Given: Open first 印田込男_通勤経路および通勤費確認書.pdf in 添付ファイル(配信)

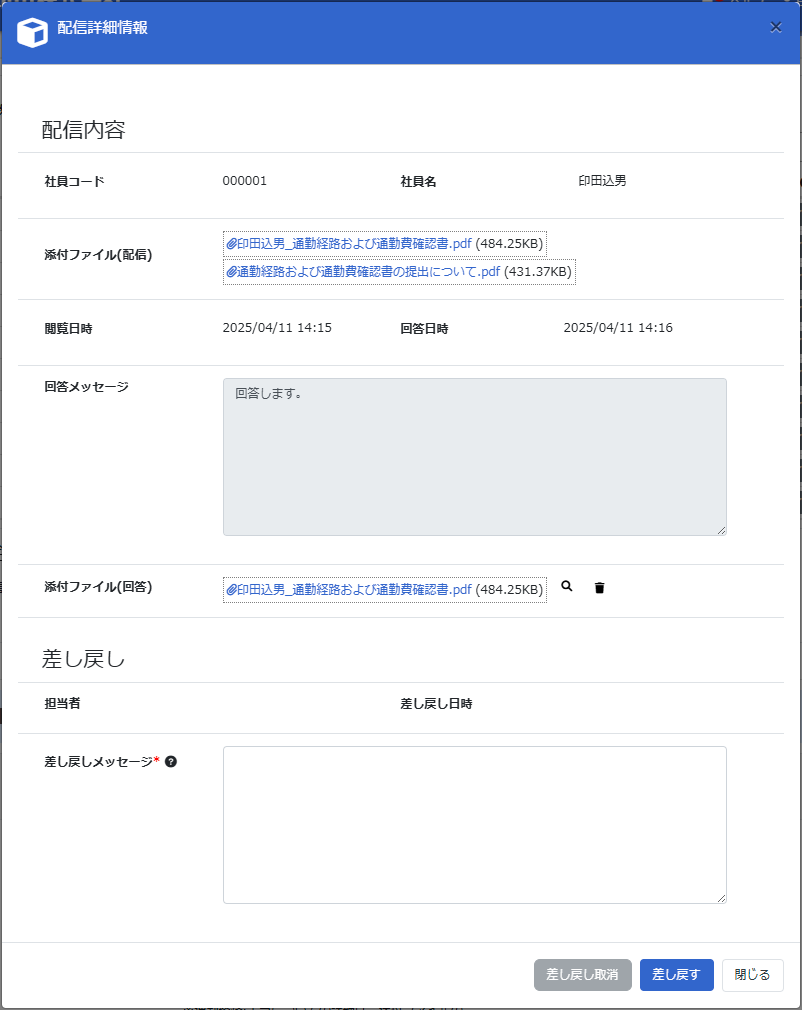Looking at the screenshot, I should click(354, 243).
